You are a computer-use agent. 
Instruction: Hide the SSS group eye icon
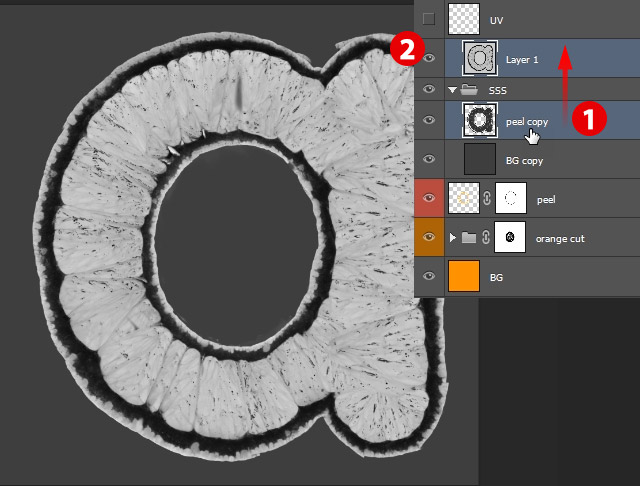[429, 89]
